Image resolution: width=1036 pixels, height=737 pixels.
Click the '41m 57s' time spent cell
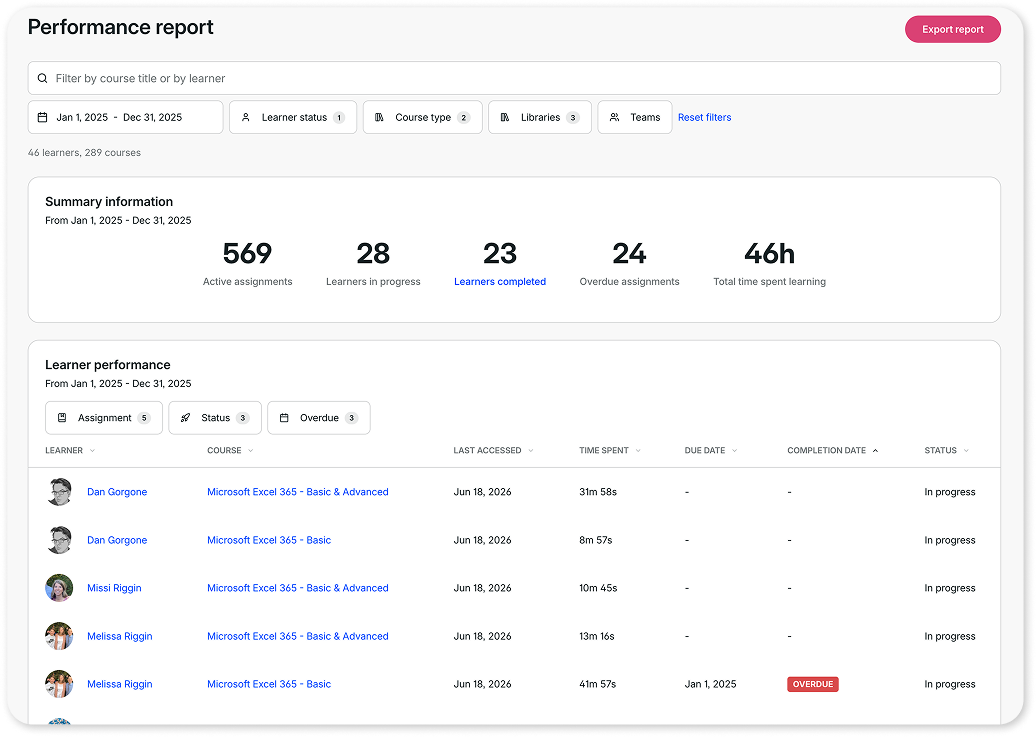[x=597, y=684]
